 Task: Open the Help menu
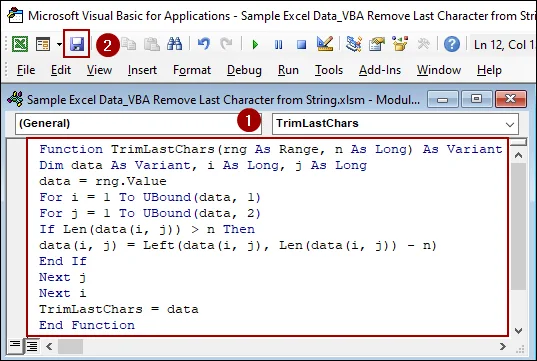coord(489,70)
